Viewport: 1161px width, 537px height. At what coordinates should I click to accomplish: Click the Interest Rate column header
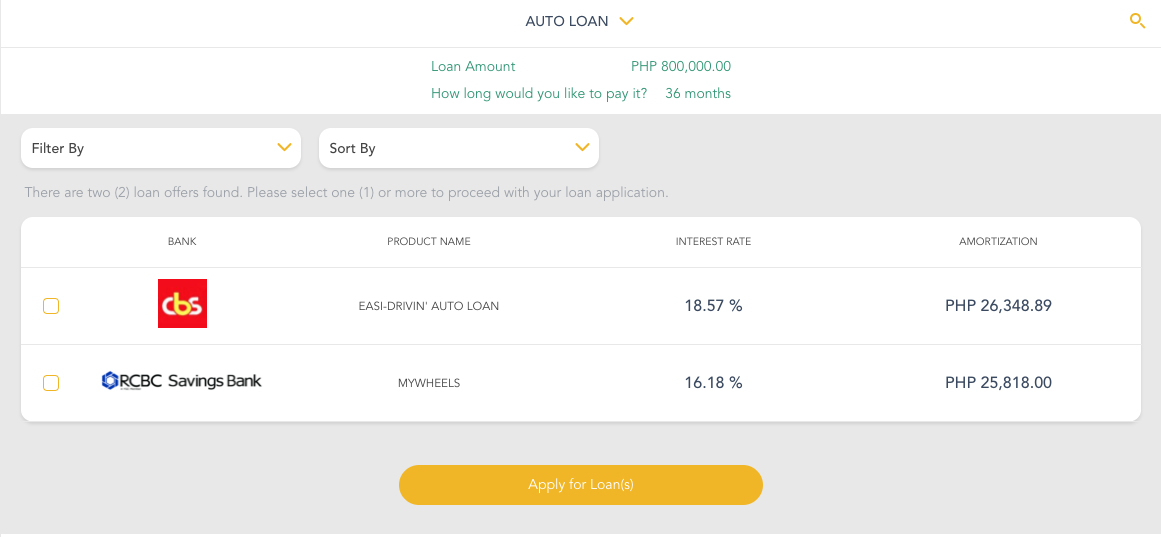(714, 241)
